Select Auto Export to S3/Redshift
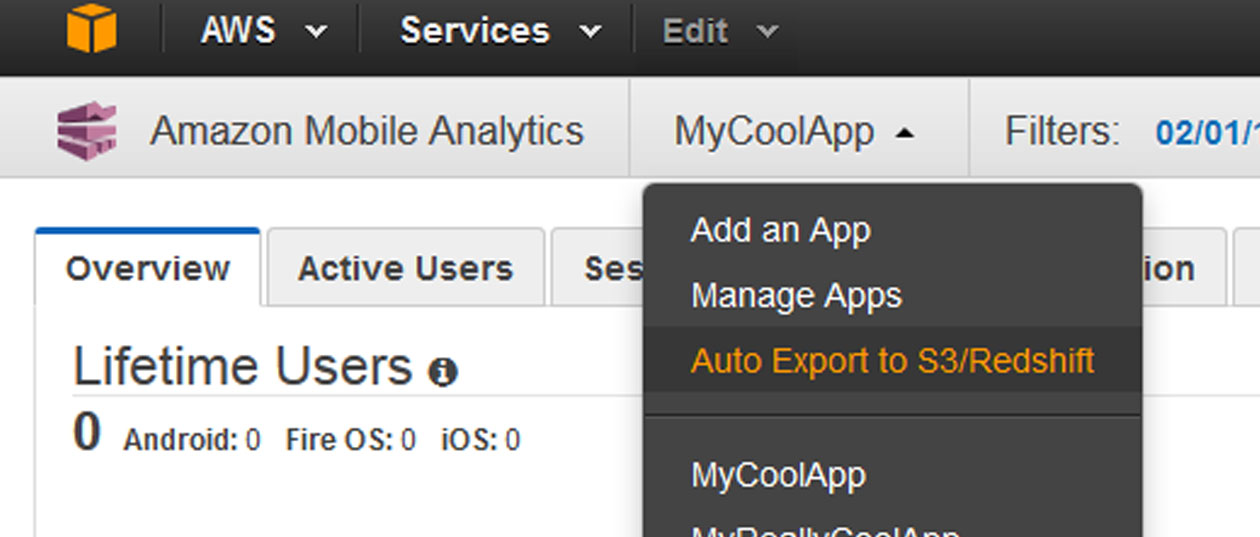The image size is (1260, 537). tap(892, 360)
